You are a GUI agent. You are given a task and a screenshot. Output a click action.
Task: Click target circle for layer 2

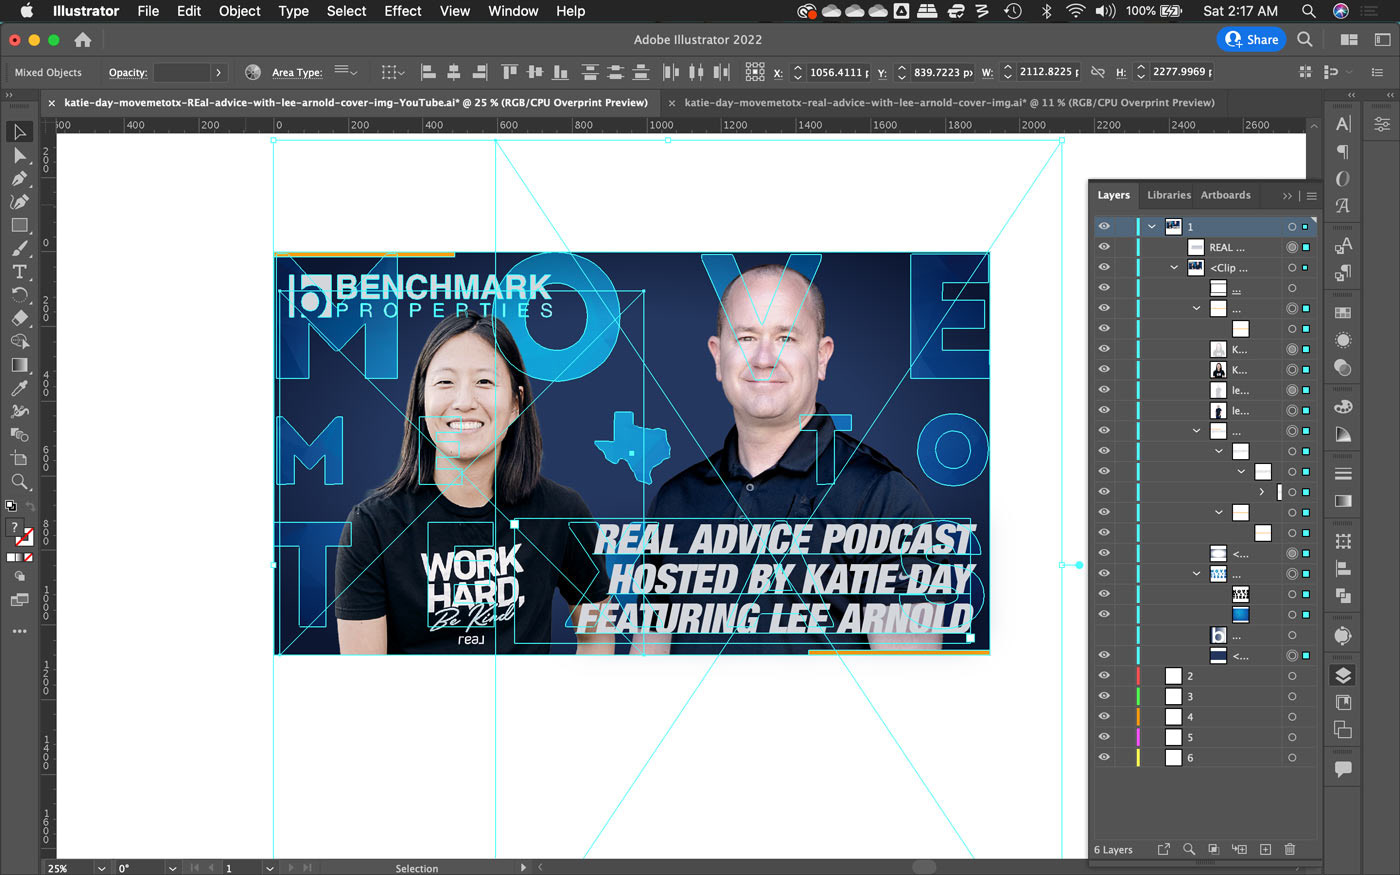tap(1292, 676)
